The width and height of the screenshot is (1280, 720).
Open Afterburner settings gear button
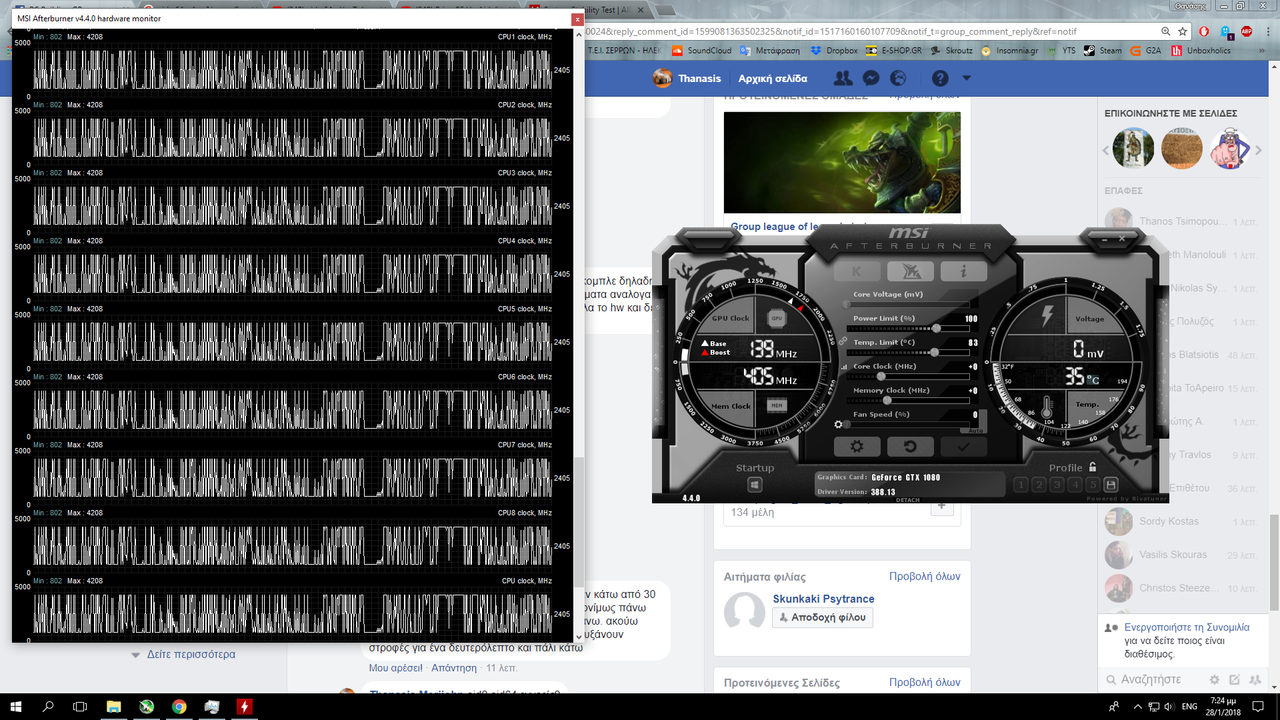click(x=857, y=447)
